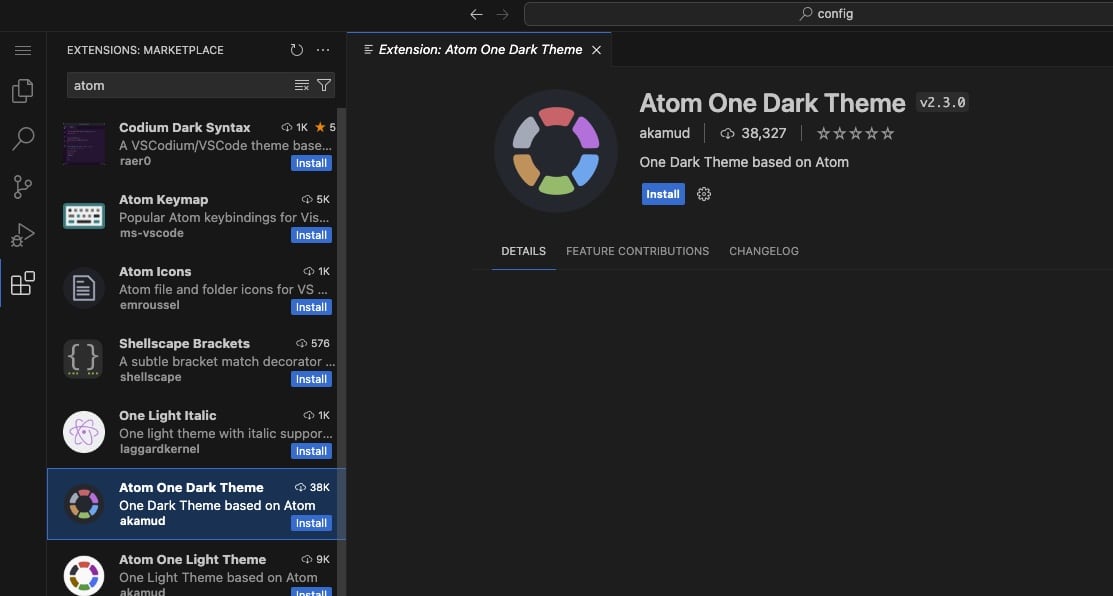Click the large Atom One Dark Theme logo
Screen dimensions: 1113x596
pos(556,151)
